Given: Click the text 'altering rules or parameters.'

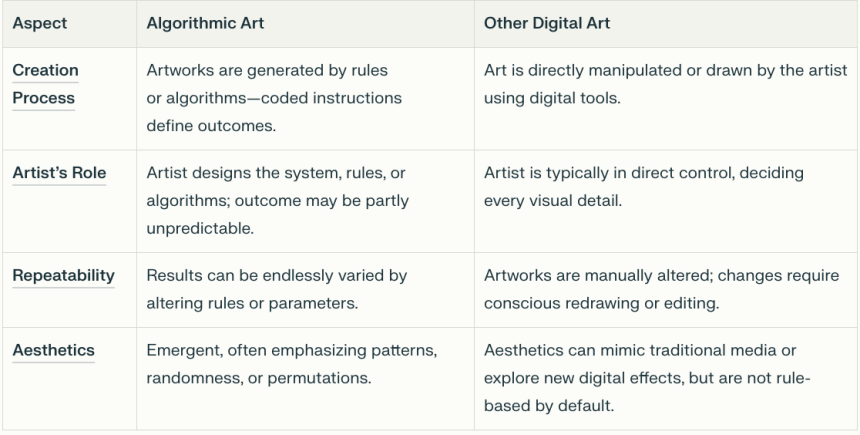Looking at the screenshot, I should click(252, 303).
